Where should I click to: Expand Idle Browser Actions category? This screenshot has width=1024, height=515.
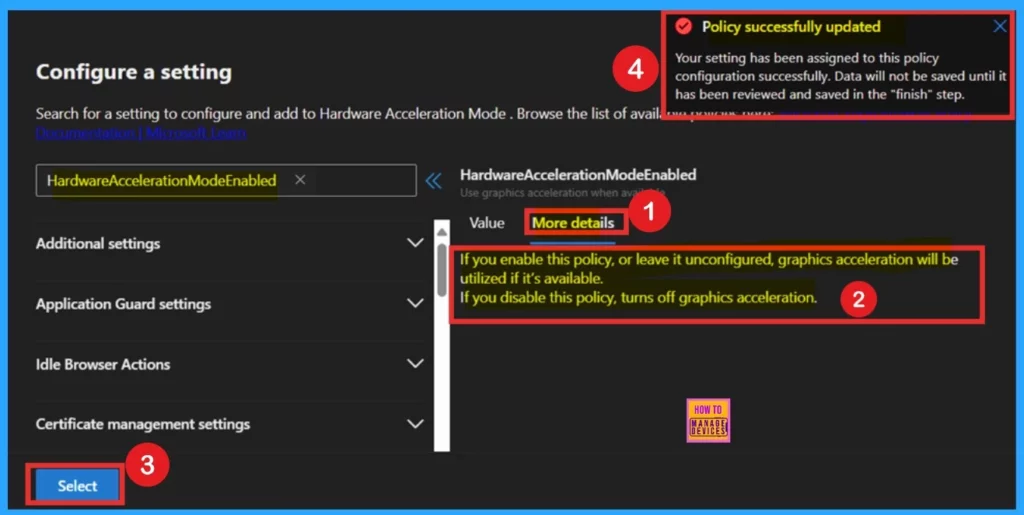tap(415, 364)
